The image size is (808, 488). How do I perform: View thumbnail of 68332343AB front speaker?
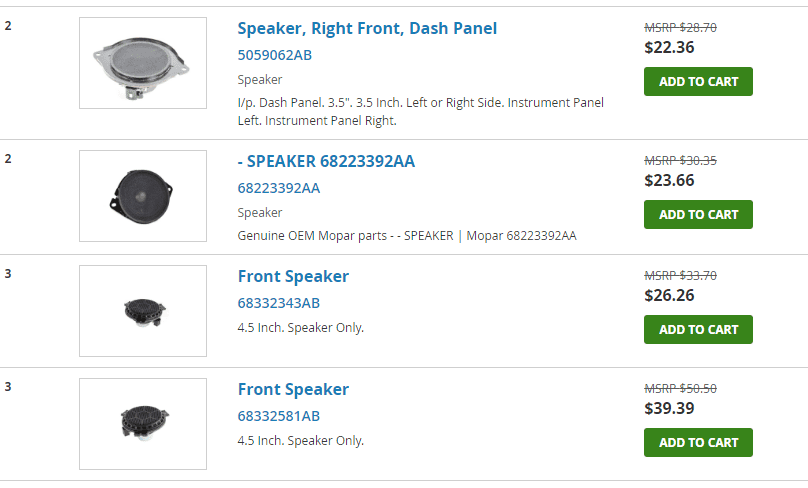point(143,311)
